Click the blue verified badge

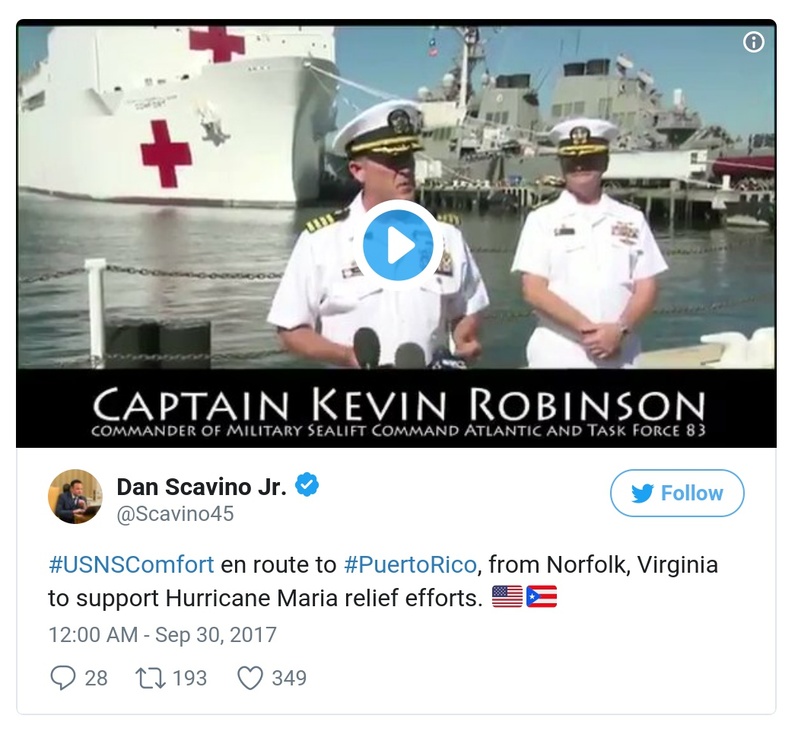[307, 485]
